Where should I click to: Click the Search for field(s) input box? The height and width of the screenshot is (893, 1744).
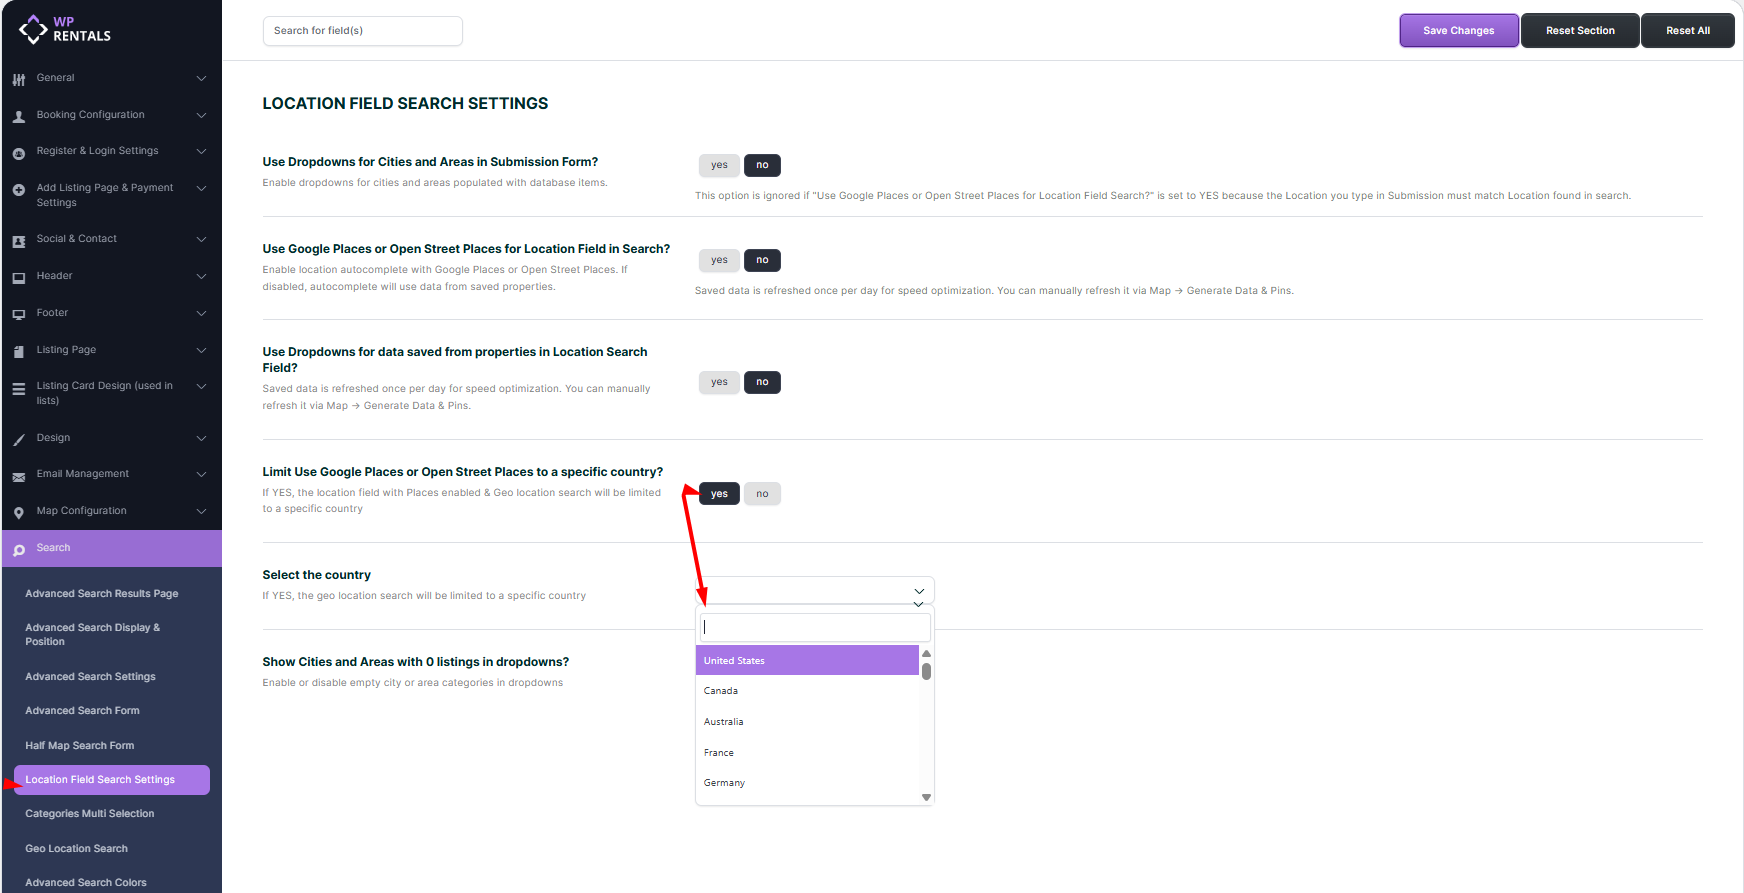[x=362, y=31]
